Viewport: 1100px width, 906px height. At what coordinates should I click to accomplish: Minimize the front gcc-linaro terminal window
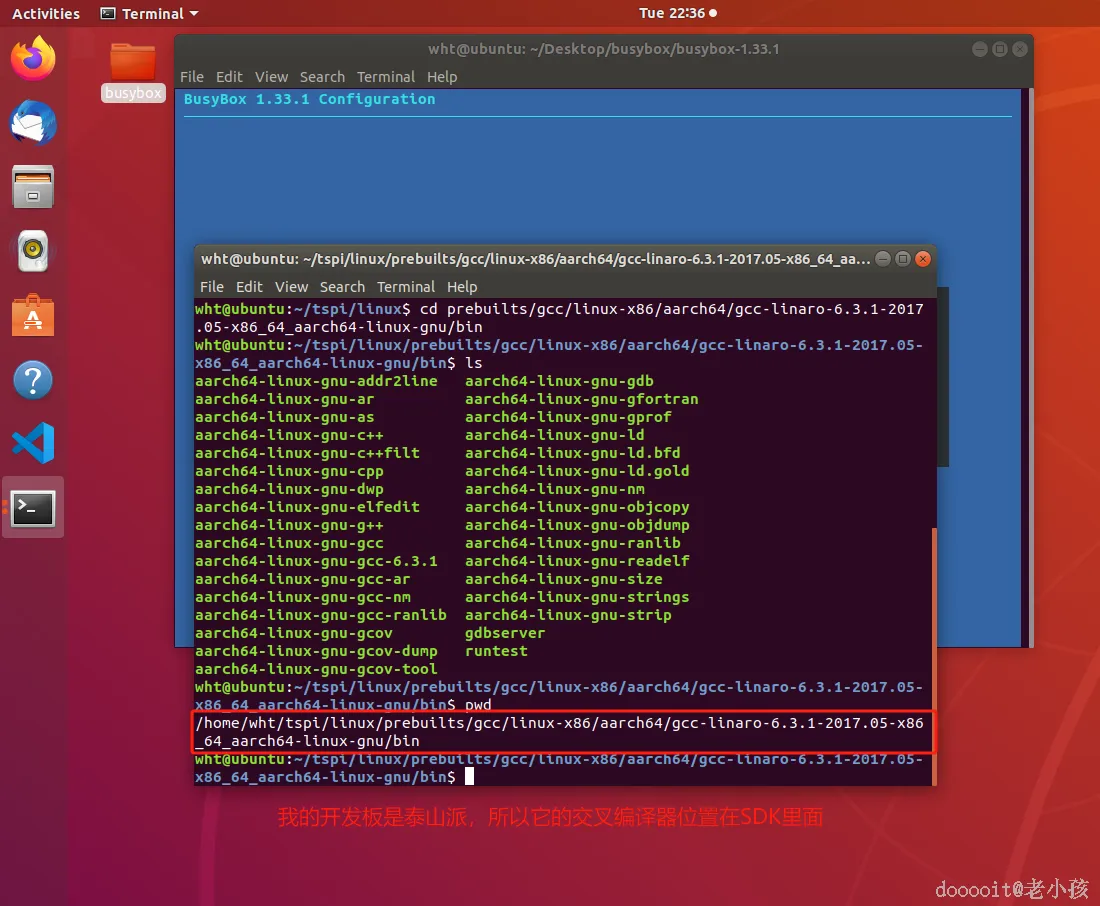coord(883,259)
